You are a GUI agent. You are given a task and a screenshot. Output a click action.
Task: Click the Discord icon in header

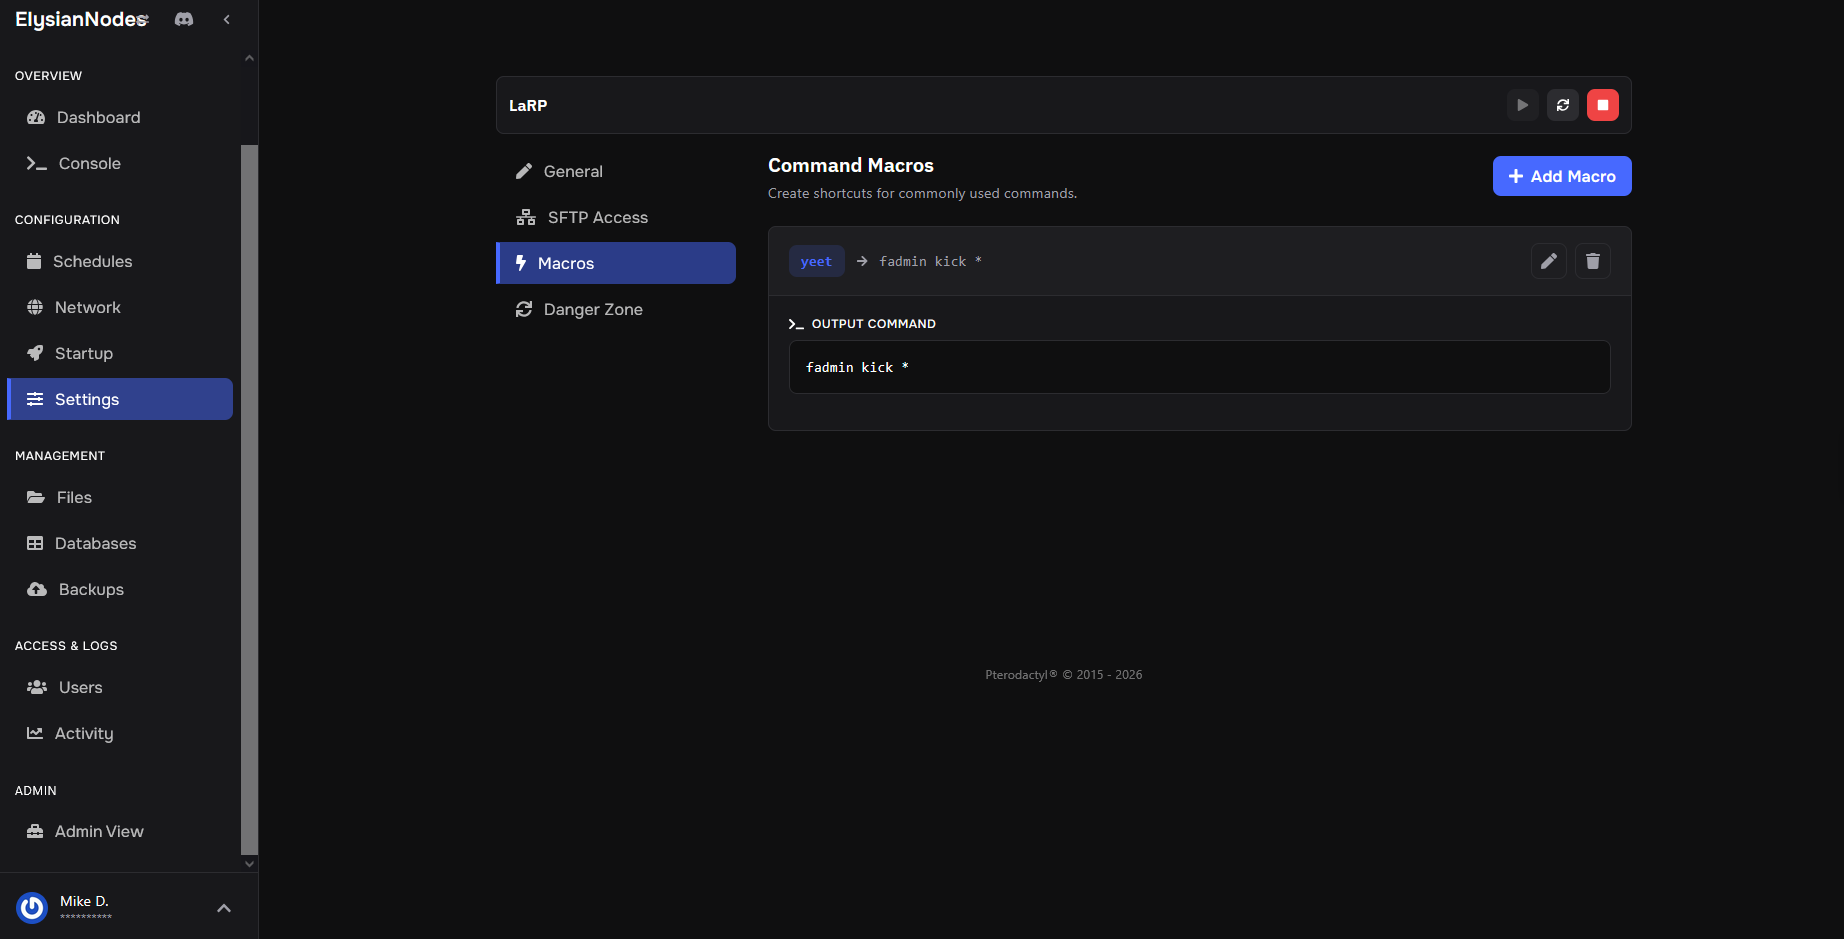184,19
